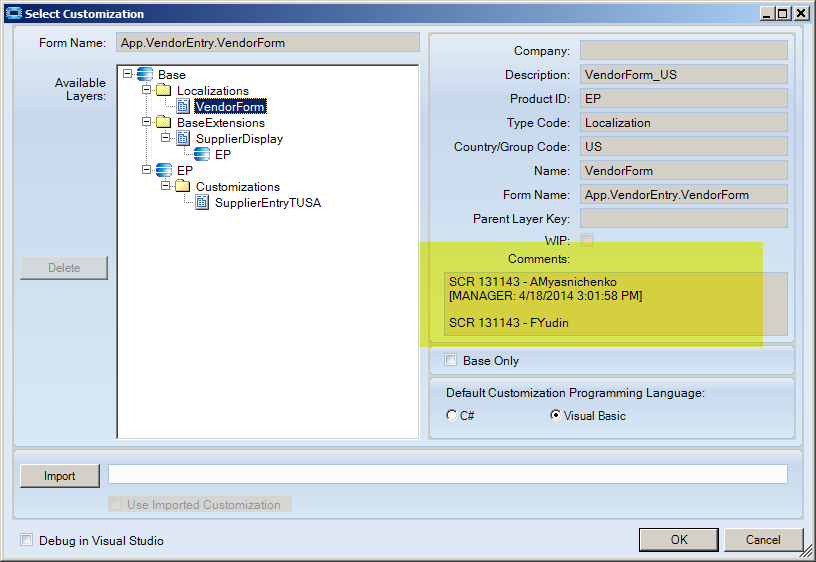Collapse the Base tree node

(128, 74)
